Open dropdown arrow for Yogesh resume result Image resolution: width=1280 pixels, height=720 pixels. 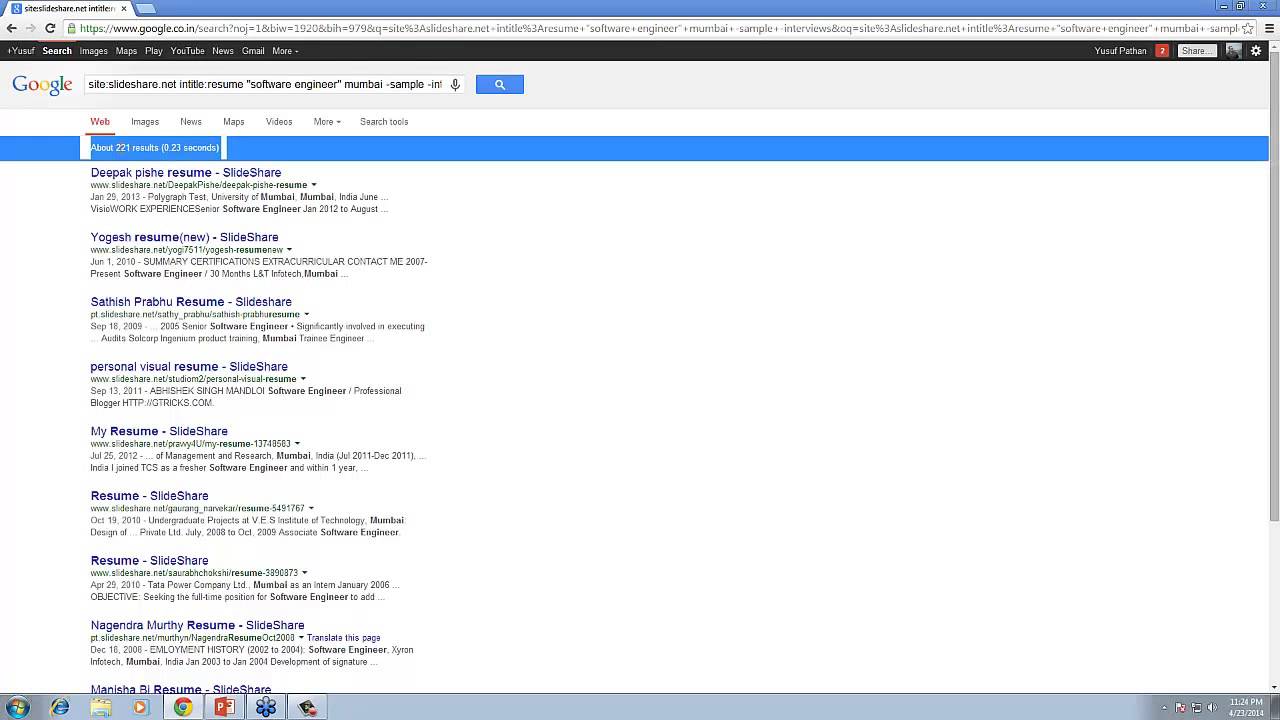290,250
